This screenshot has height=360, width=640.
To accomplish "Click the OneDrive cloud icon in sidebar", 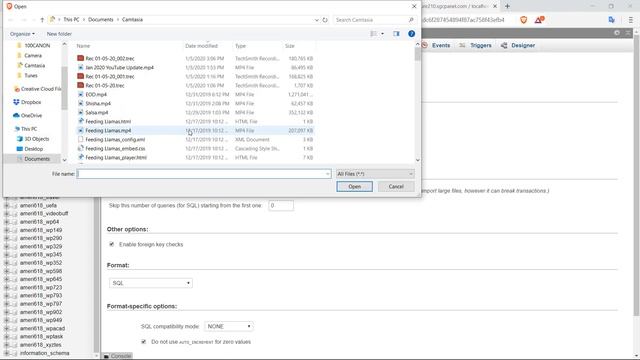I will tap(16, 116).
